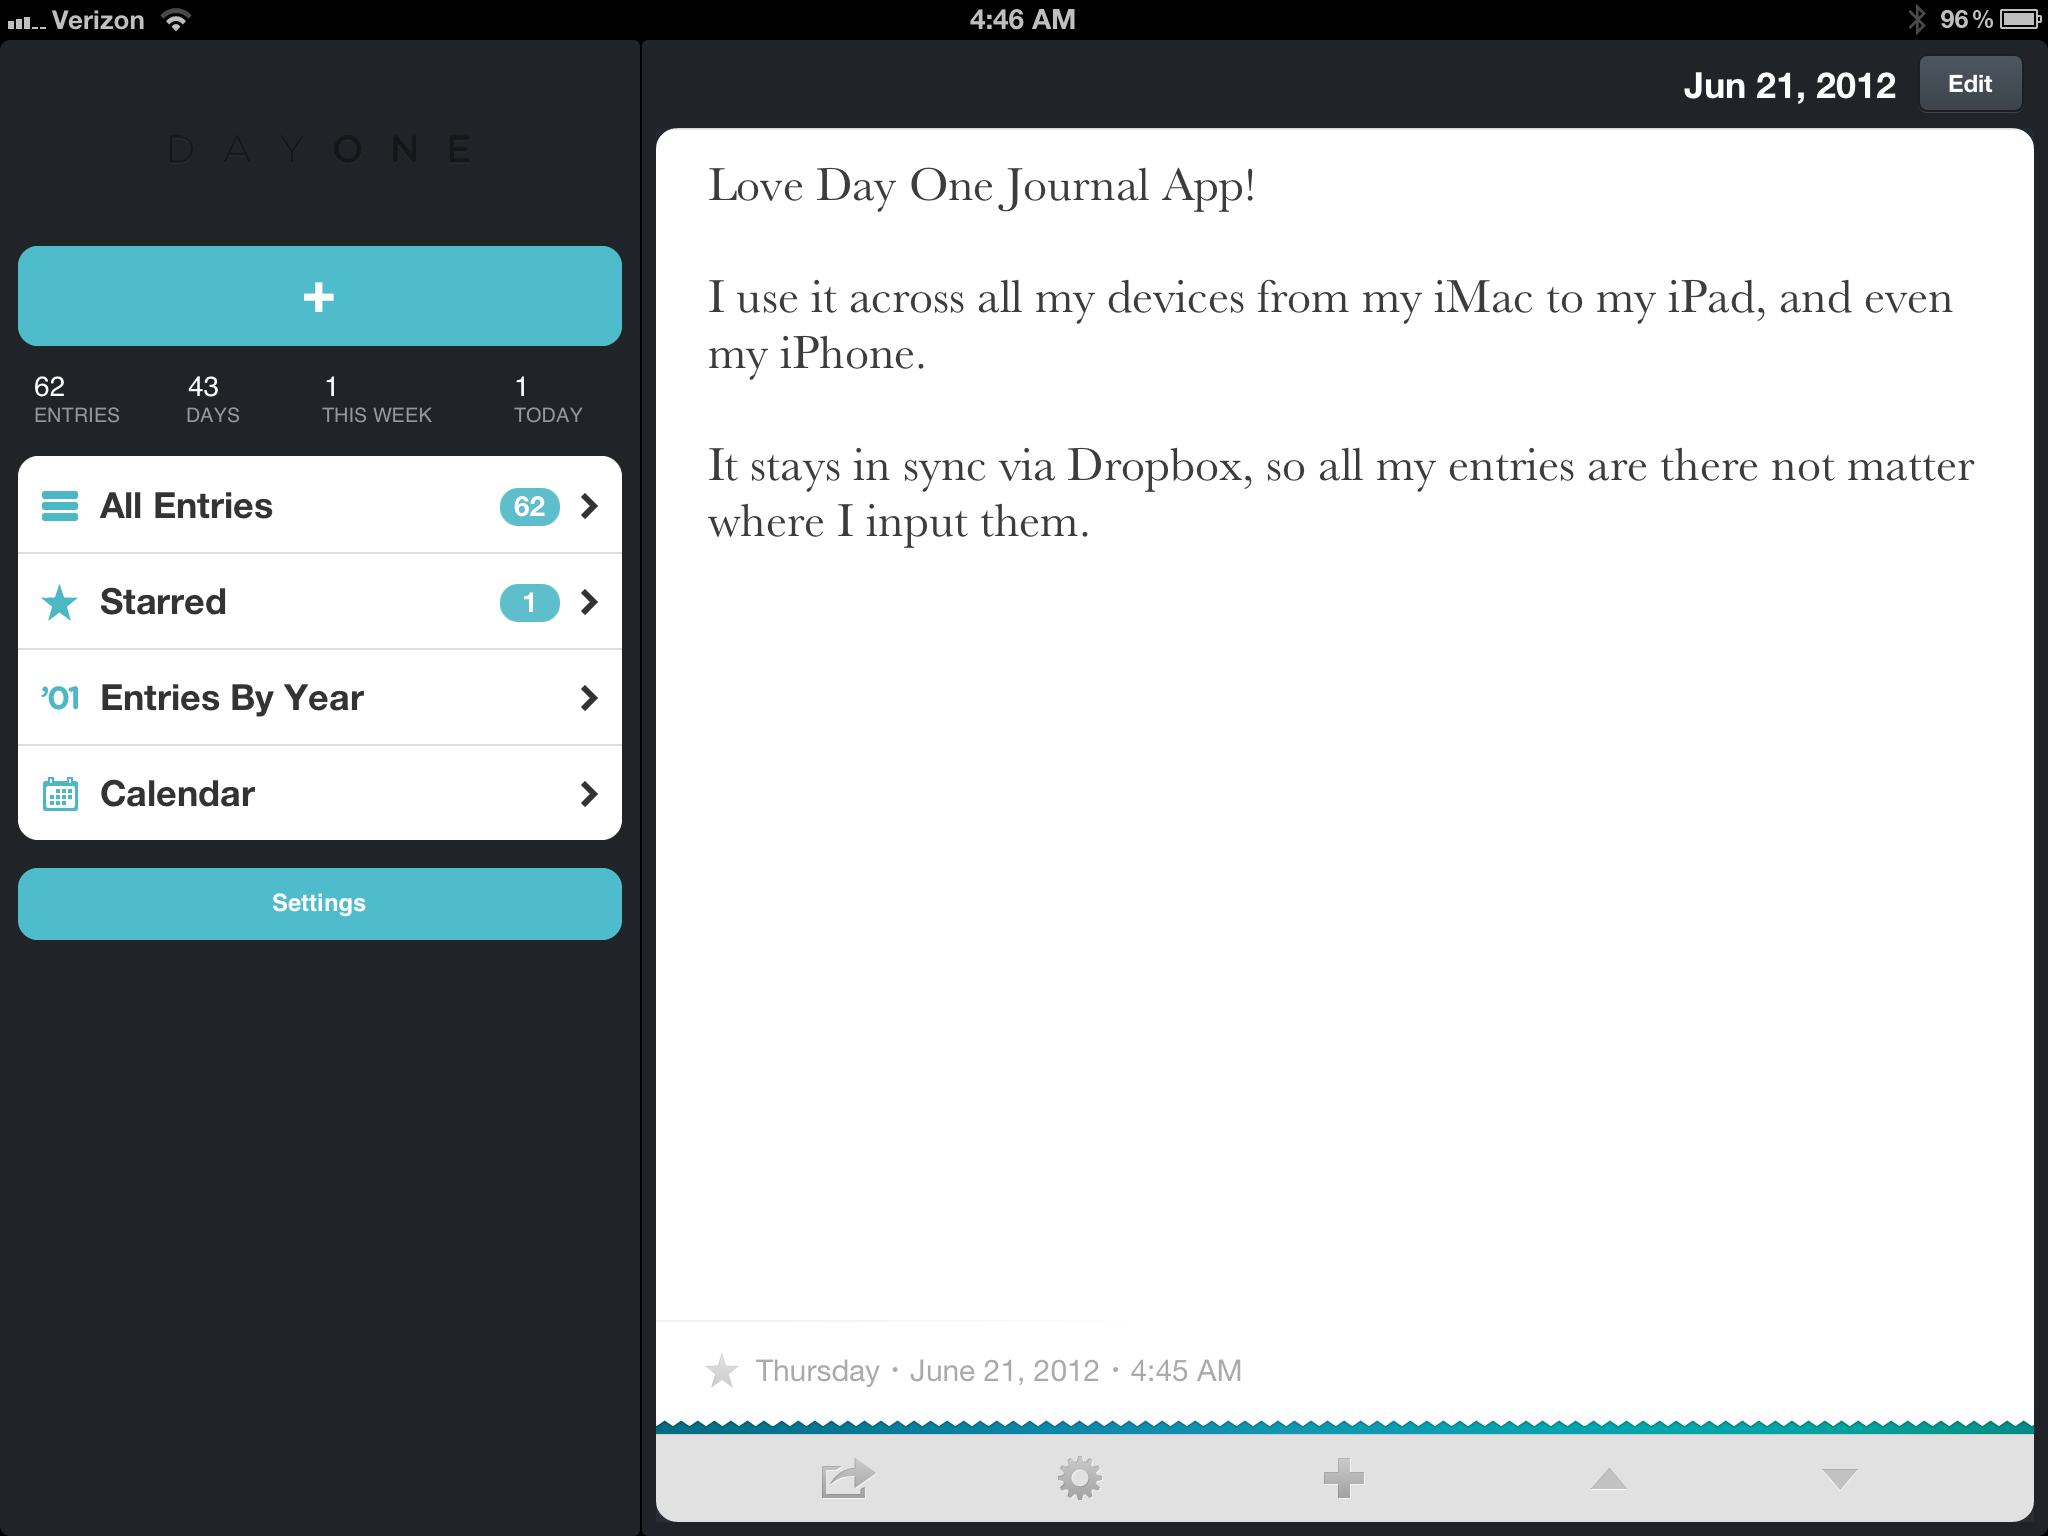Select the gear icon in the entry toolbar
This screenshot has height=1536, width=2048.
1078,1479
